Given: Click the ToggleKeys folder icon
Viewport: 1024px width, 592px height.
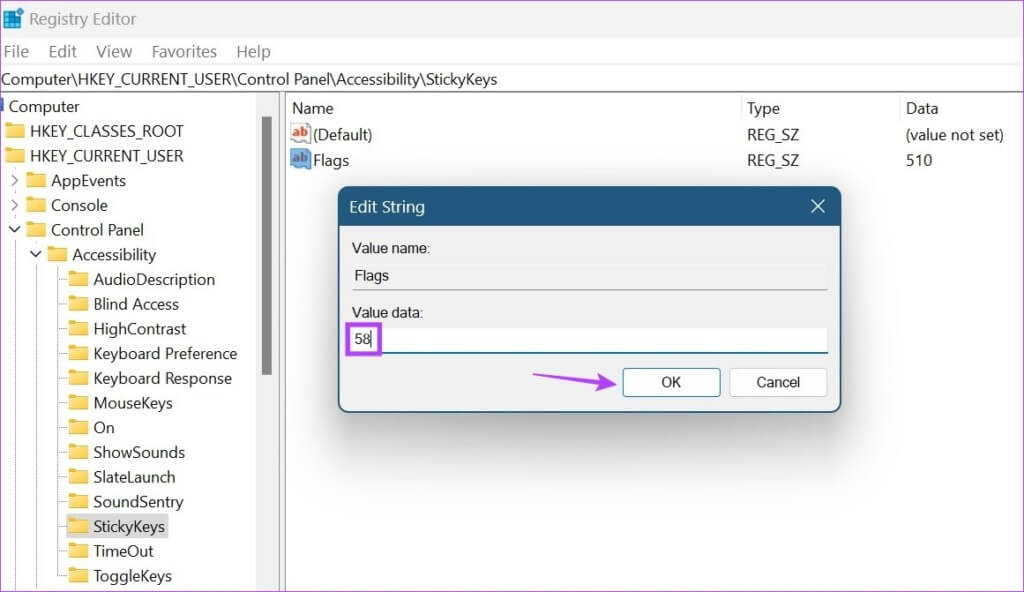Looking at the screenshot, I should point(80,576).
